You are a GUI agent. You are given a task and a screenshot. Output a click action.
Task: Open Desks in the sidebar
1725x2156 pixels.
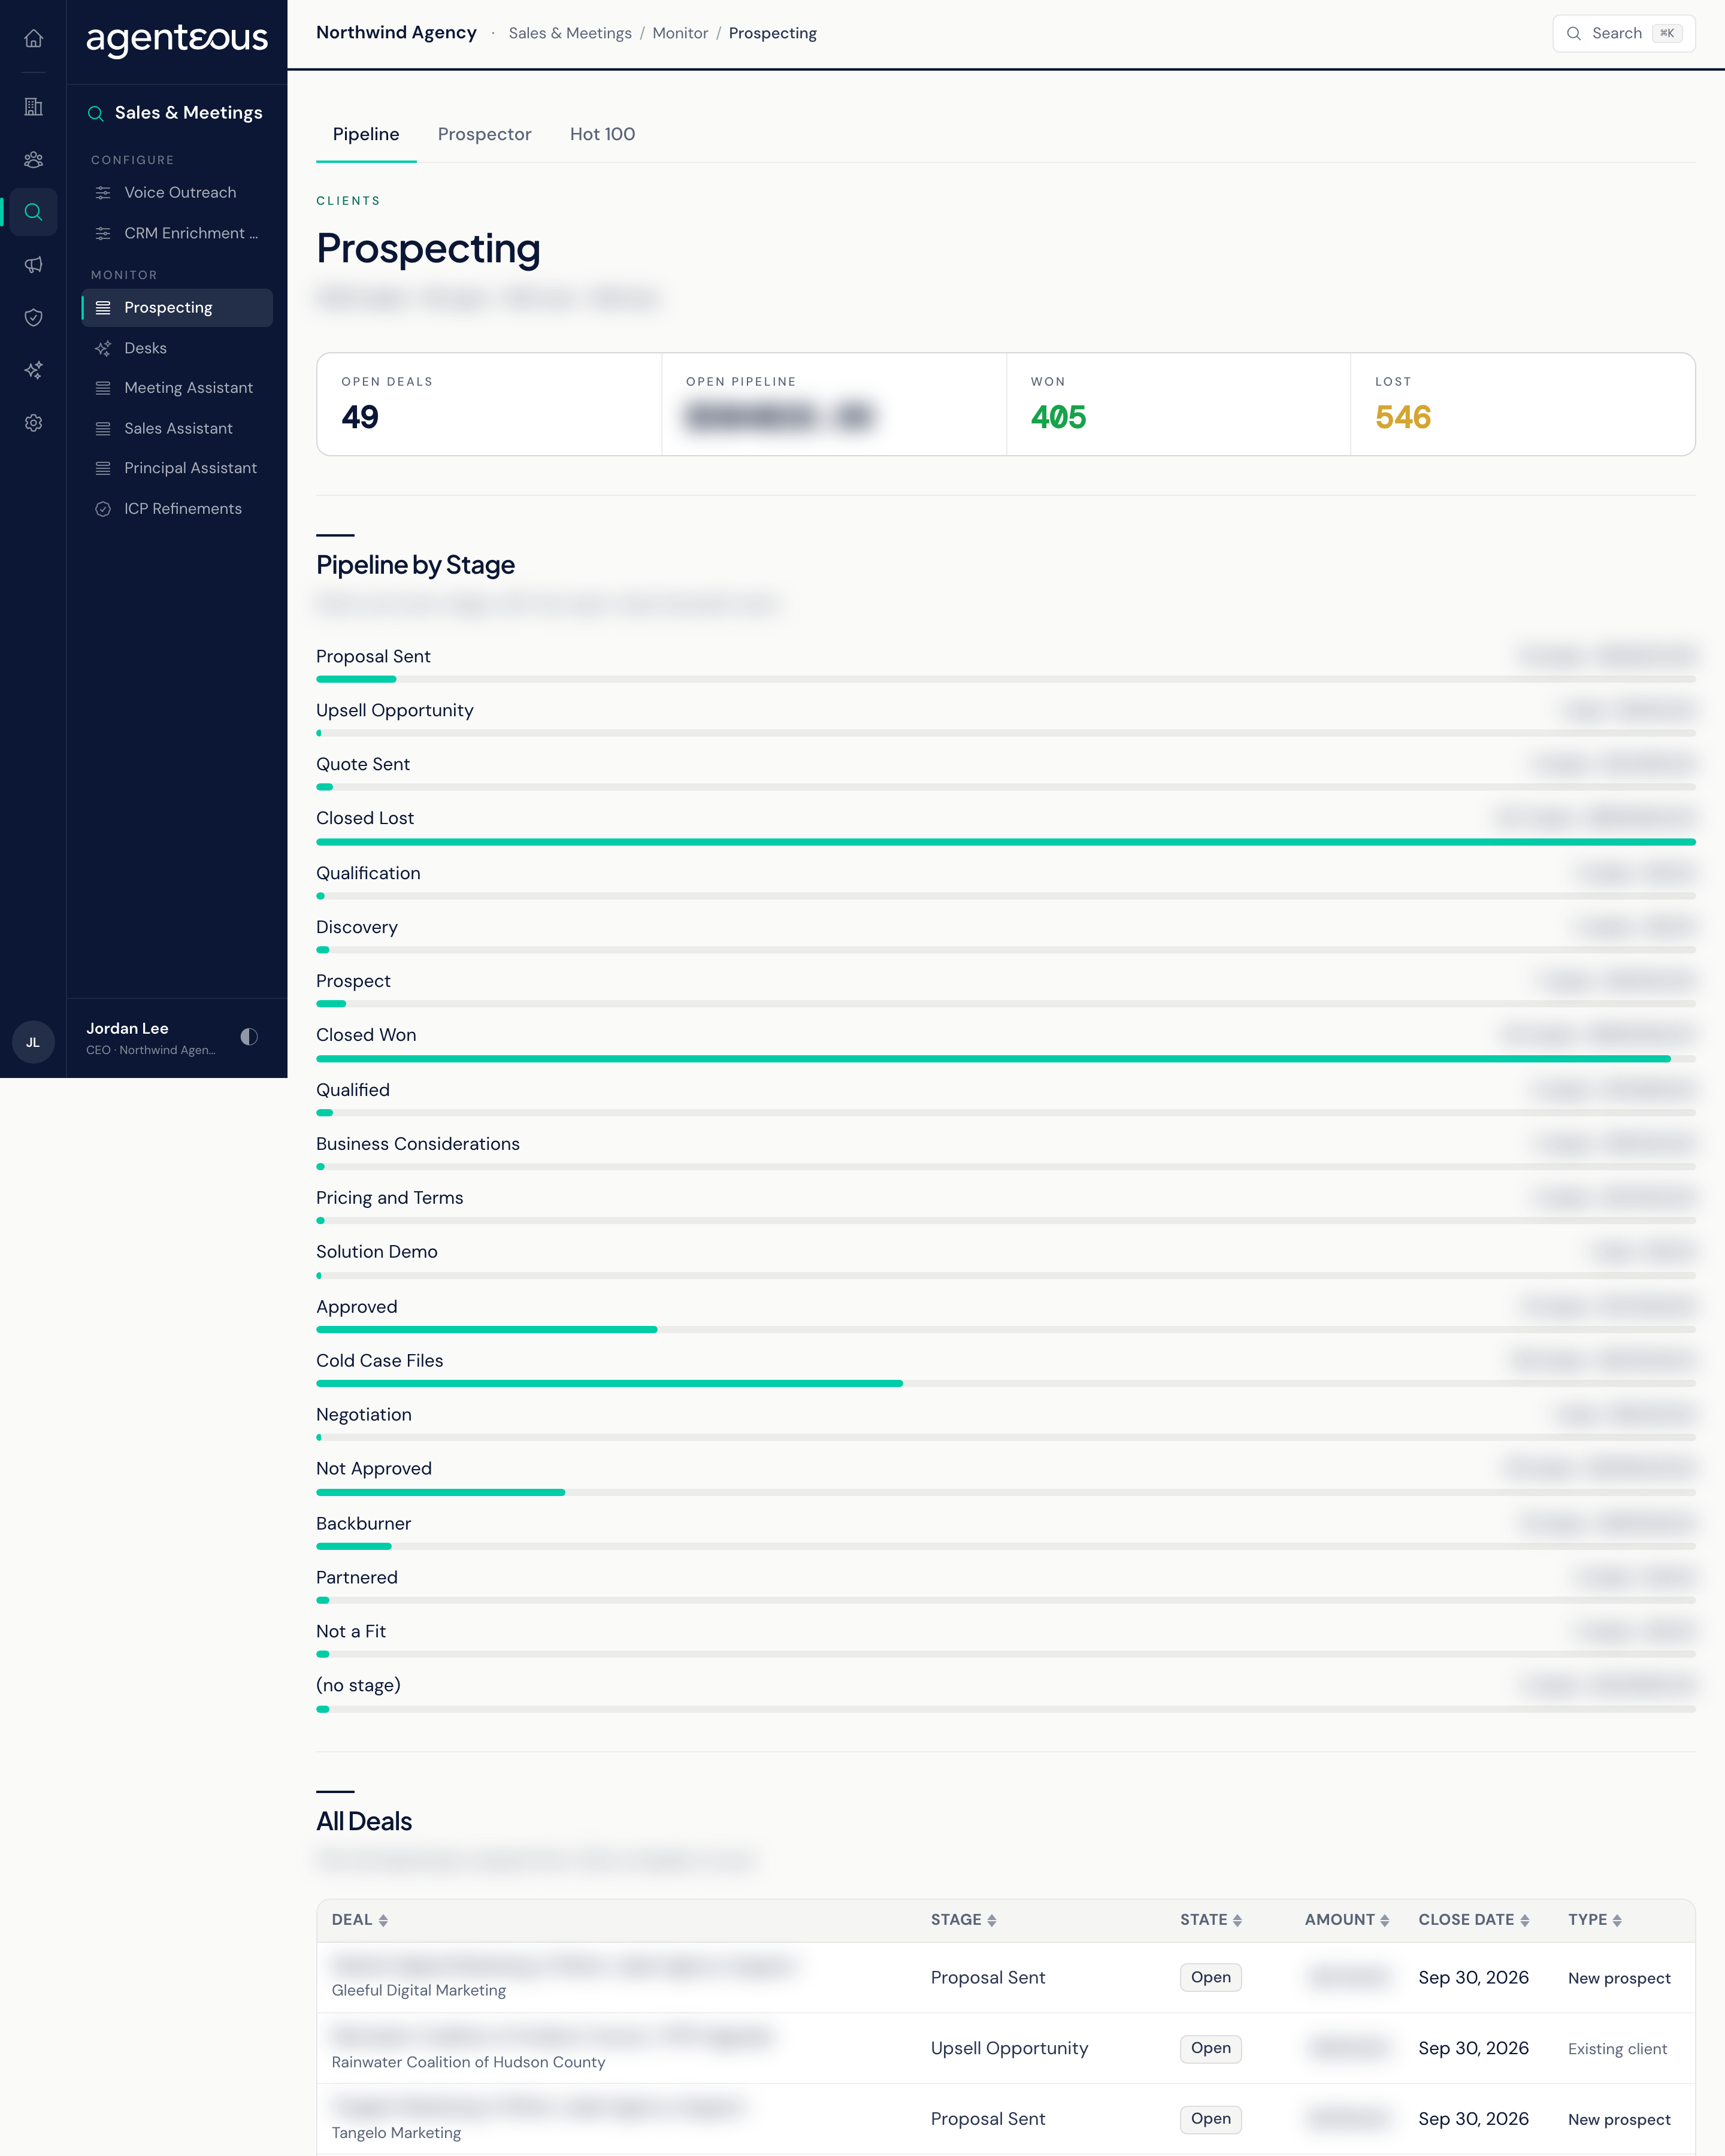click(177, 348)
